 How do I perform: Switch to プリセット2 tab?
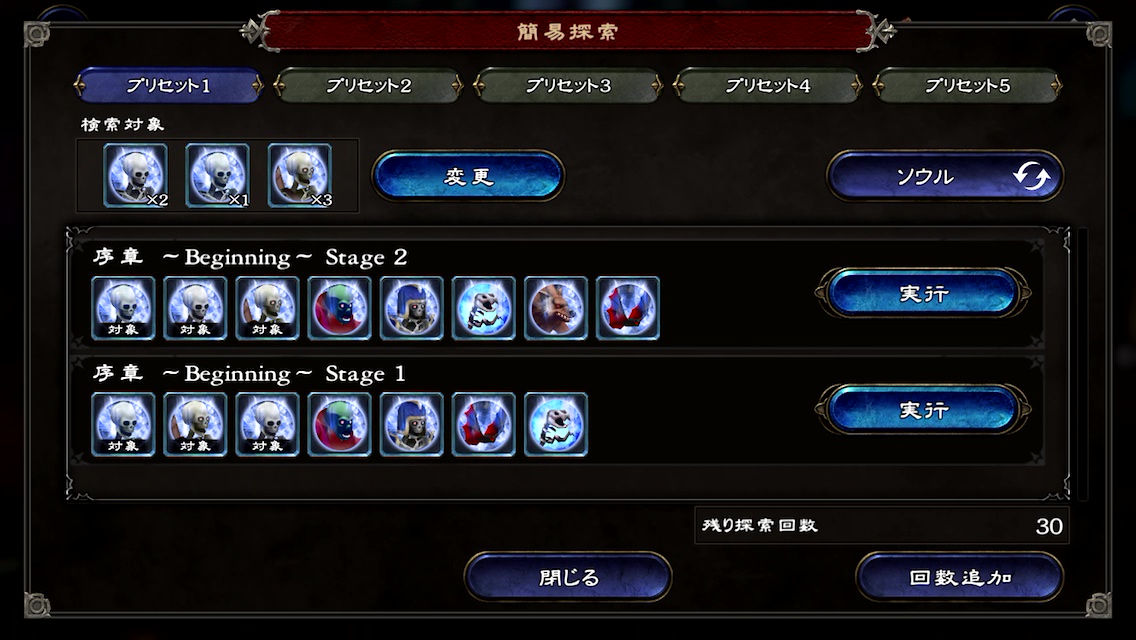point(368,86)
